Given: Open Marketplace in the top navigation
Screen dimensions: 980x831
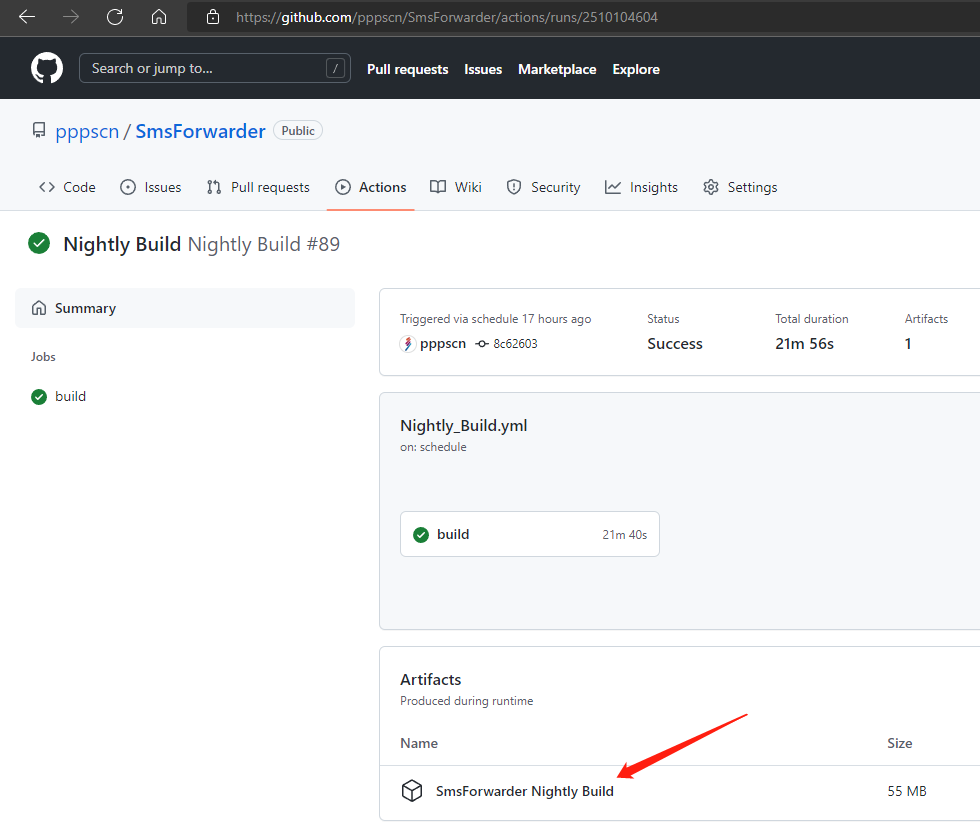Looking at the screenshot, I should tap(557, 69).
